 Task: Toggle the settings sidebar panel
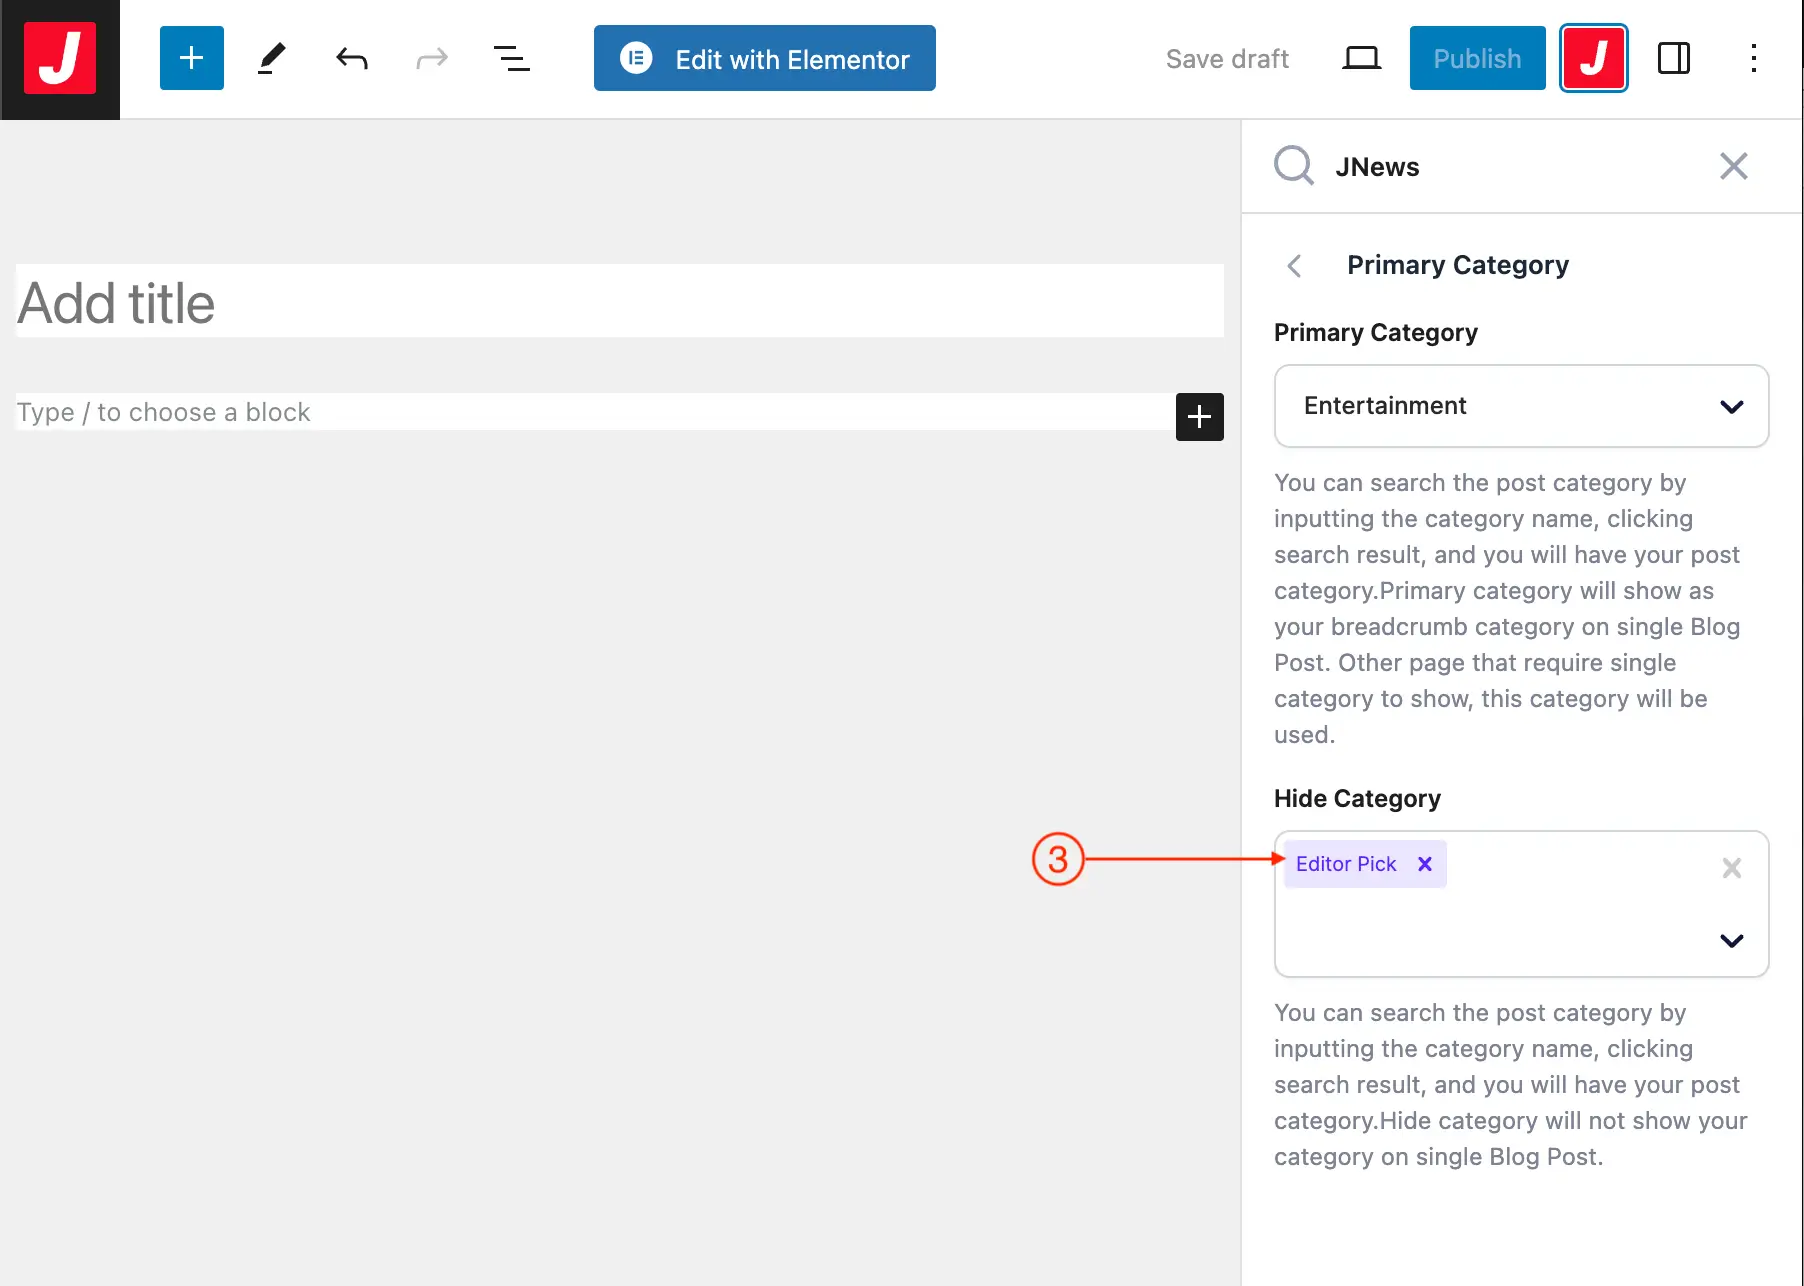pyautogui.click(x=1673, y=59)
